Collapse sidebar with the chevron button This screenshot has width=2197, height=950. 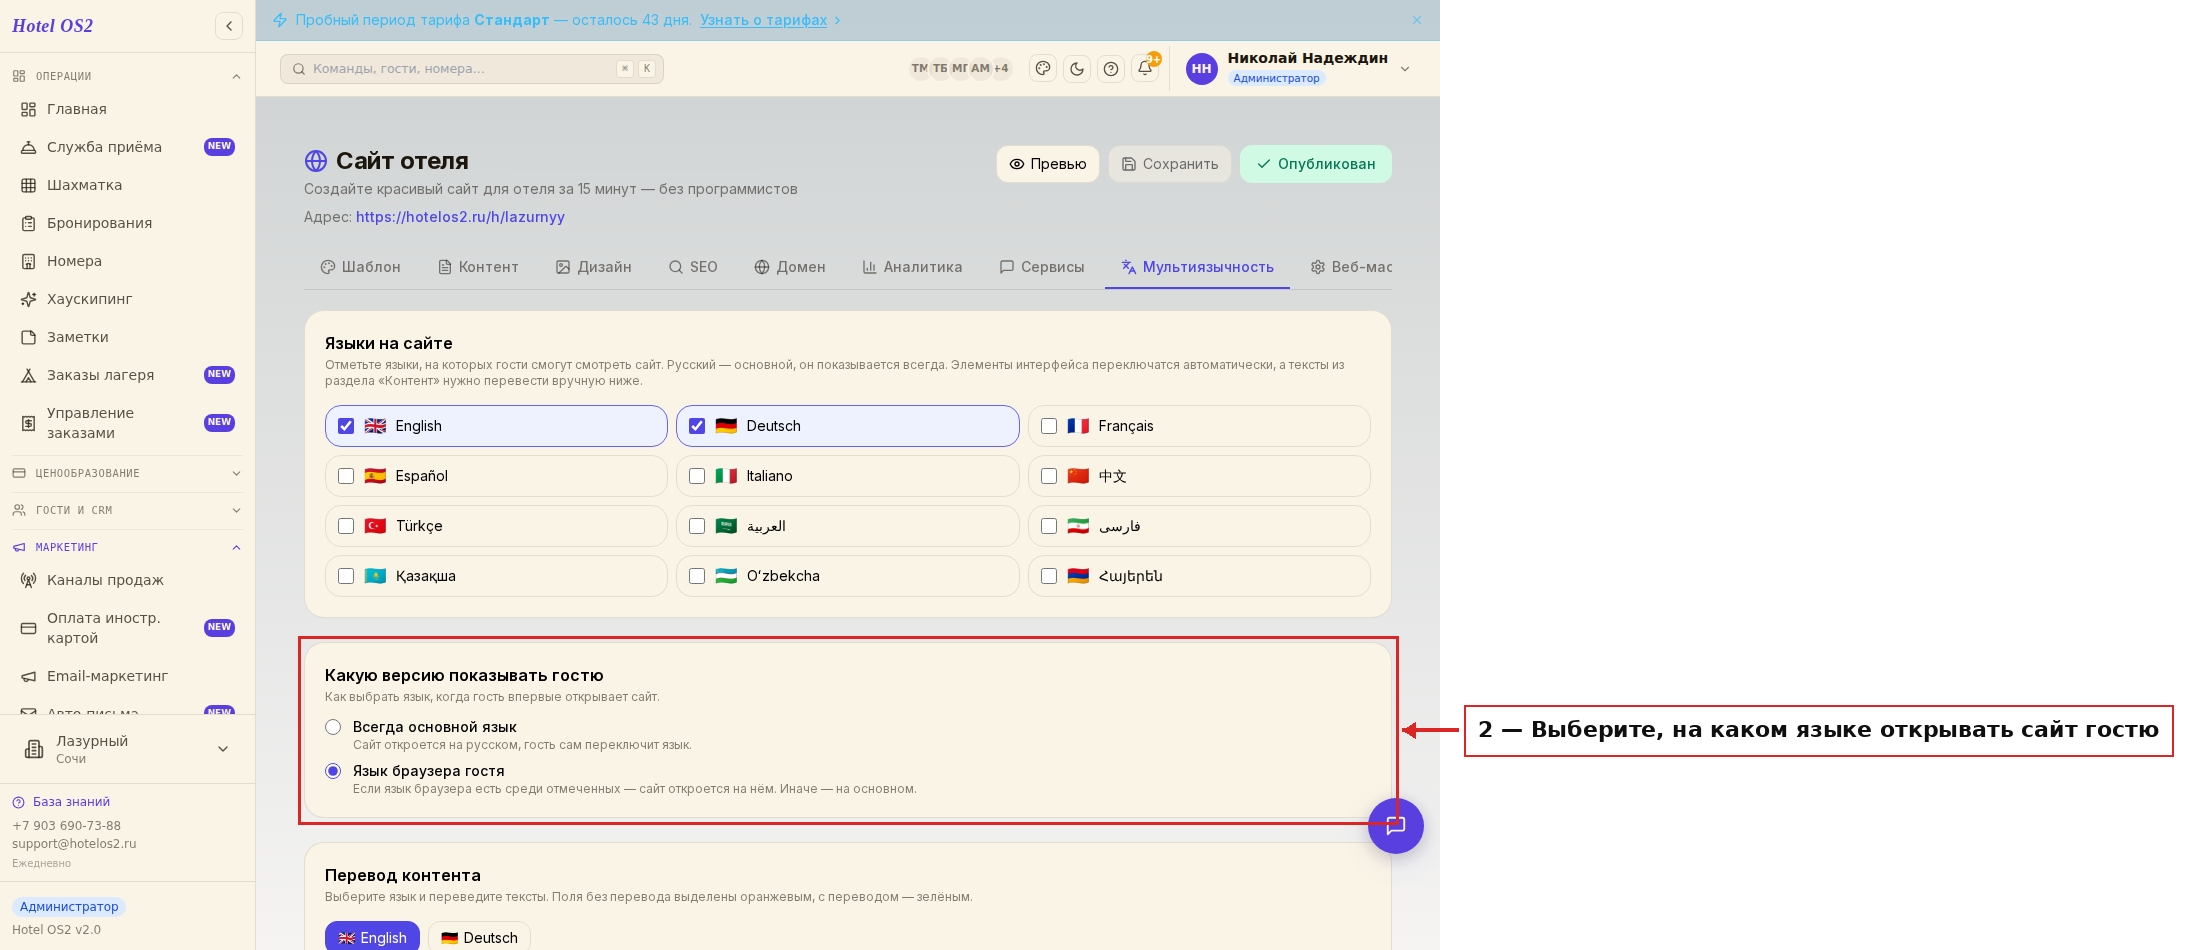pos(229,26)
